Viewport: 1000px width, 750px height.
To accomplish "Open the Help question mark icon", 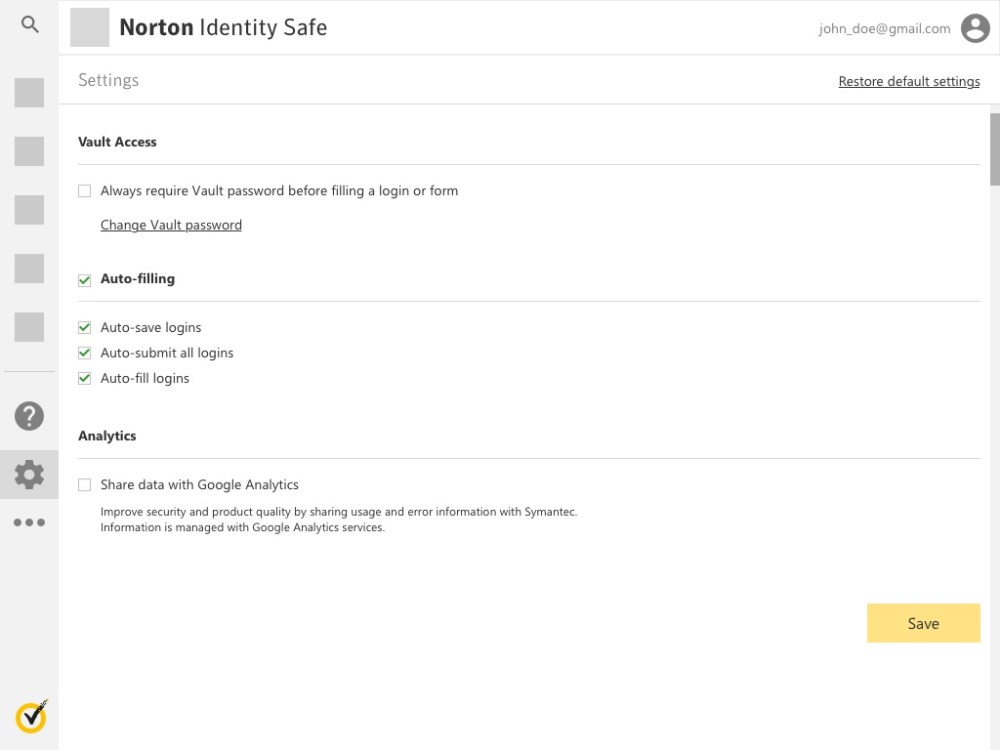I will (29, 415).
